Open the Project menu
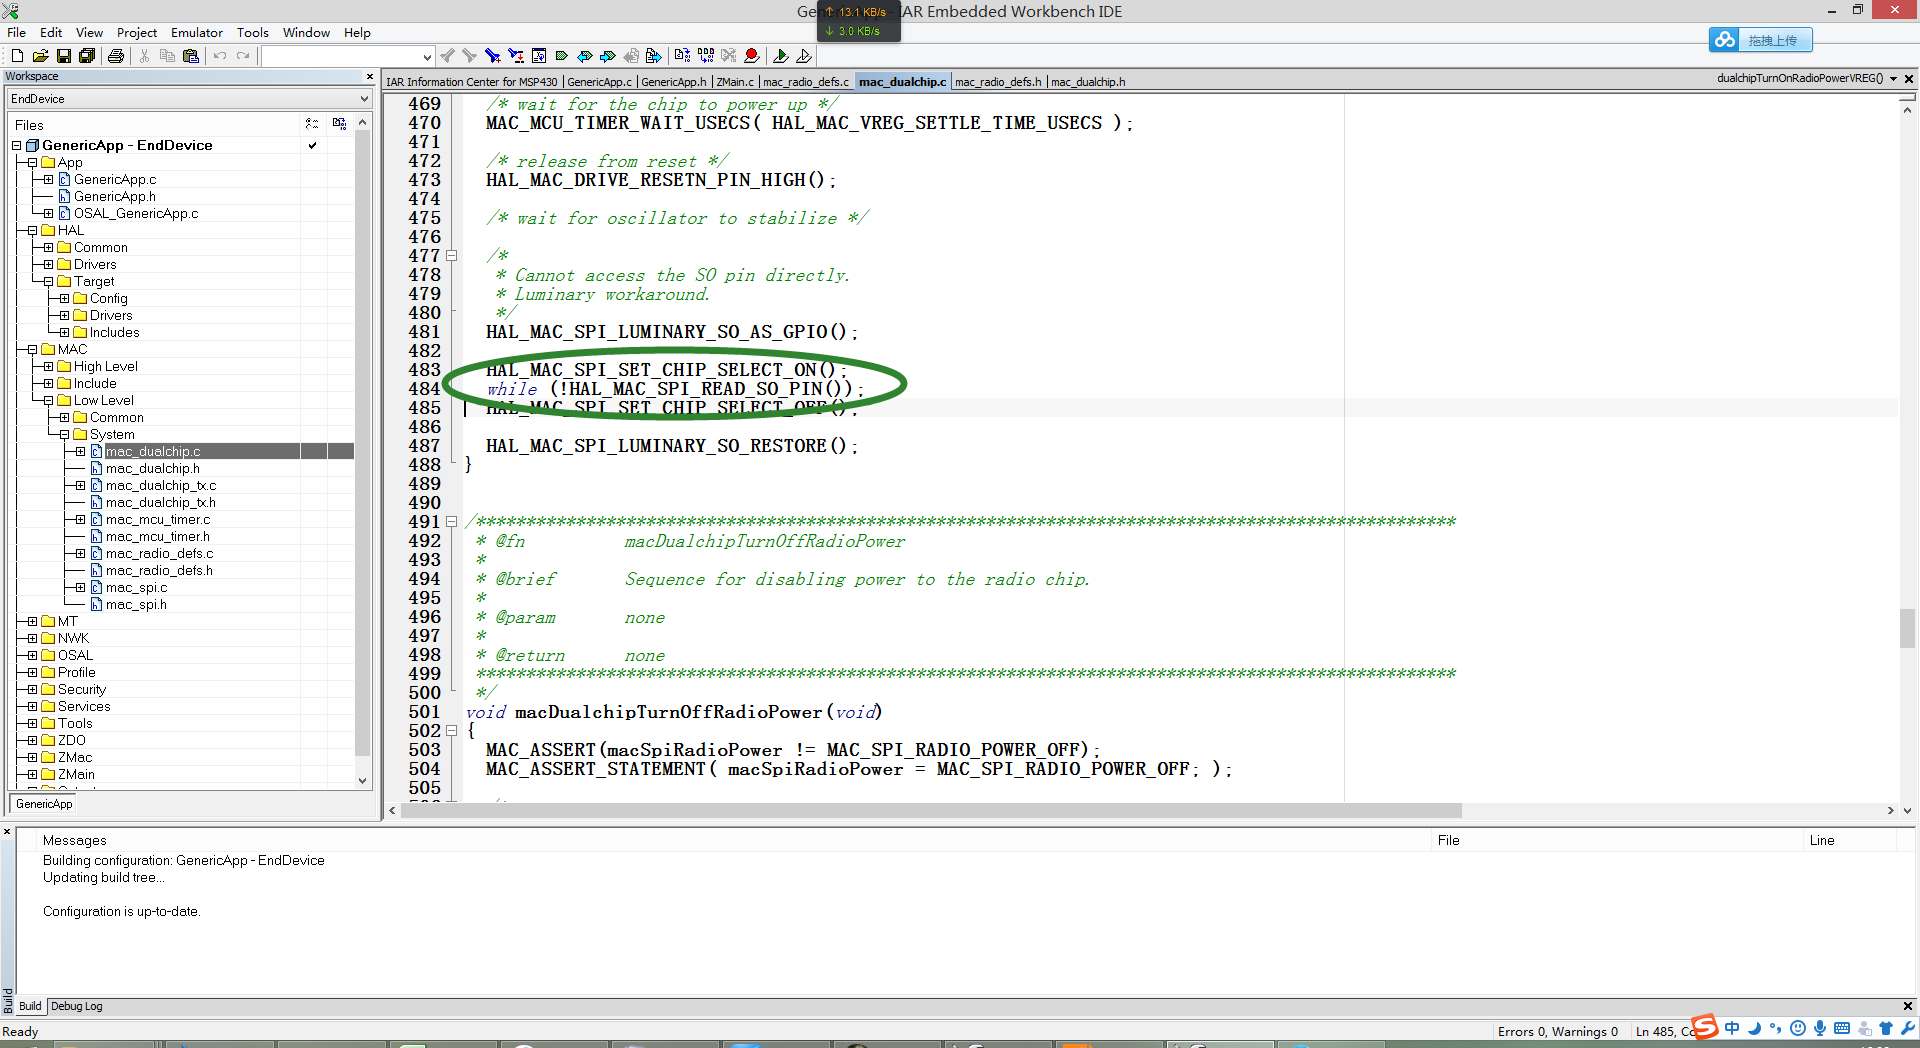This screenshot has width=1920, height=1048. [137, 32]
